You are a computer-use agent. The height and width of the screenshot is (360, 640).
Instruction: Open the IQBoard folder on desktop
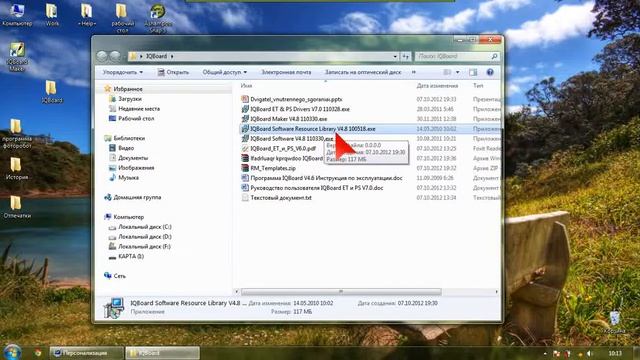point(52,91)
